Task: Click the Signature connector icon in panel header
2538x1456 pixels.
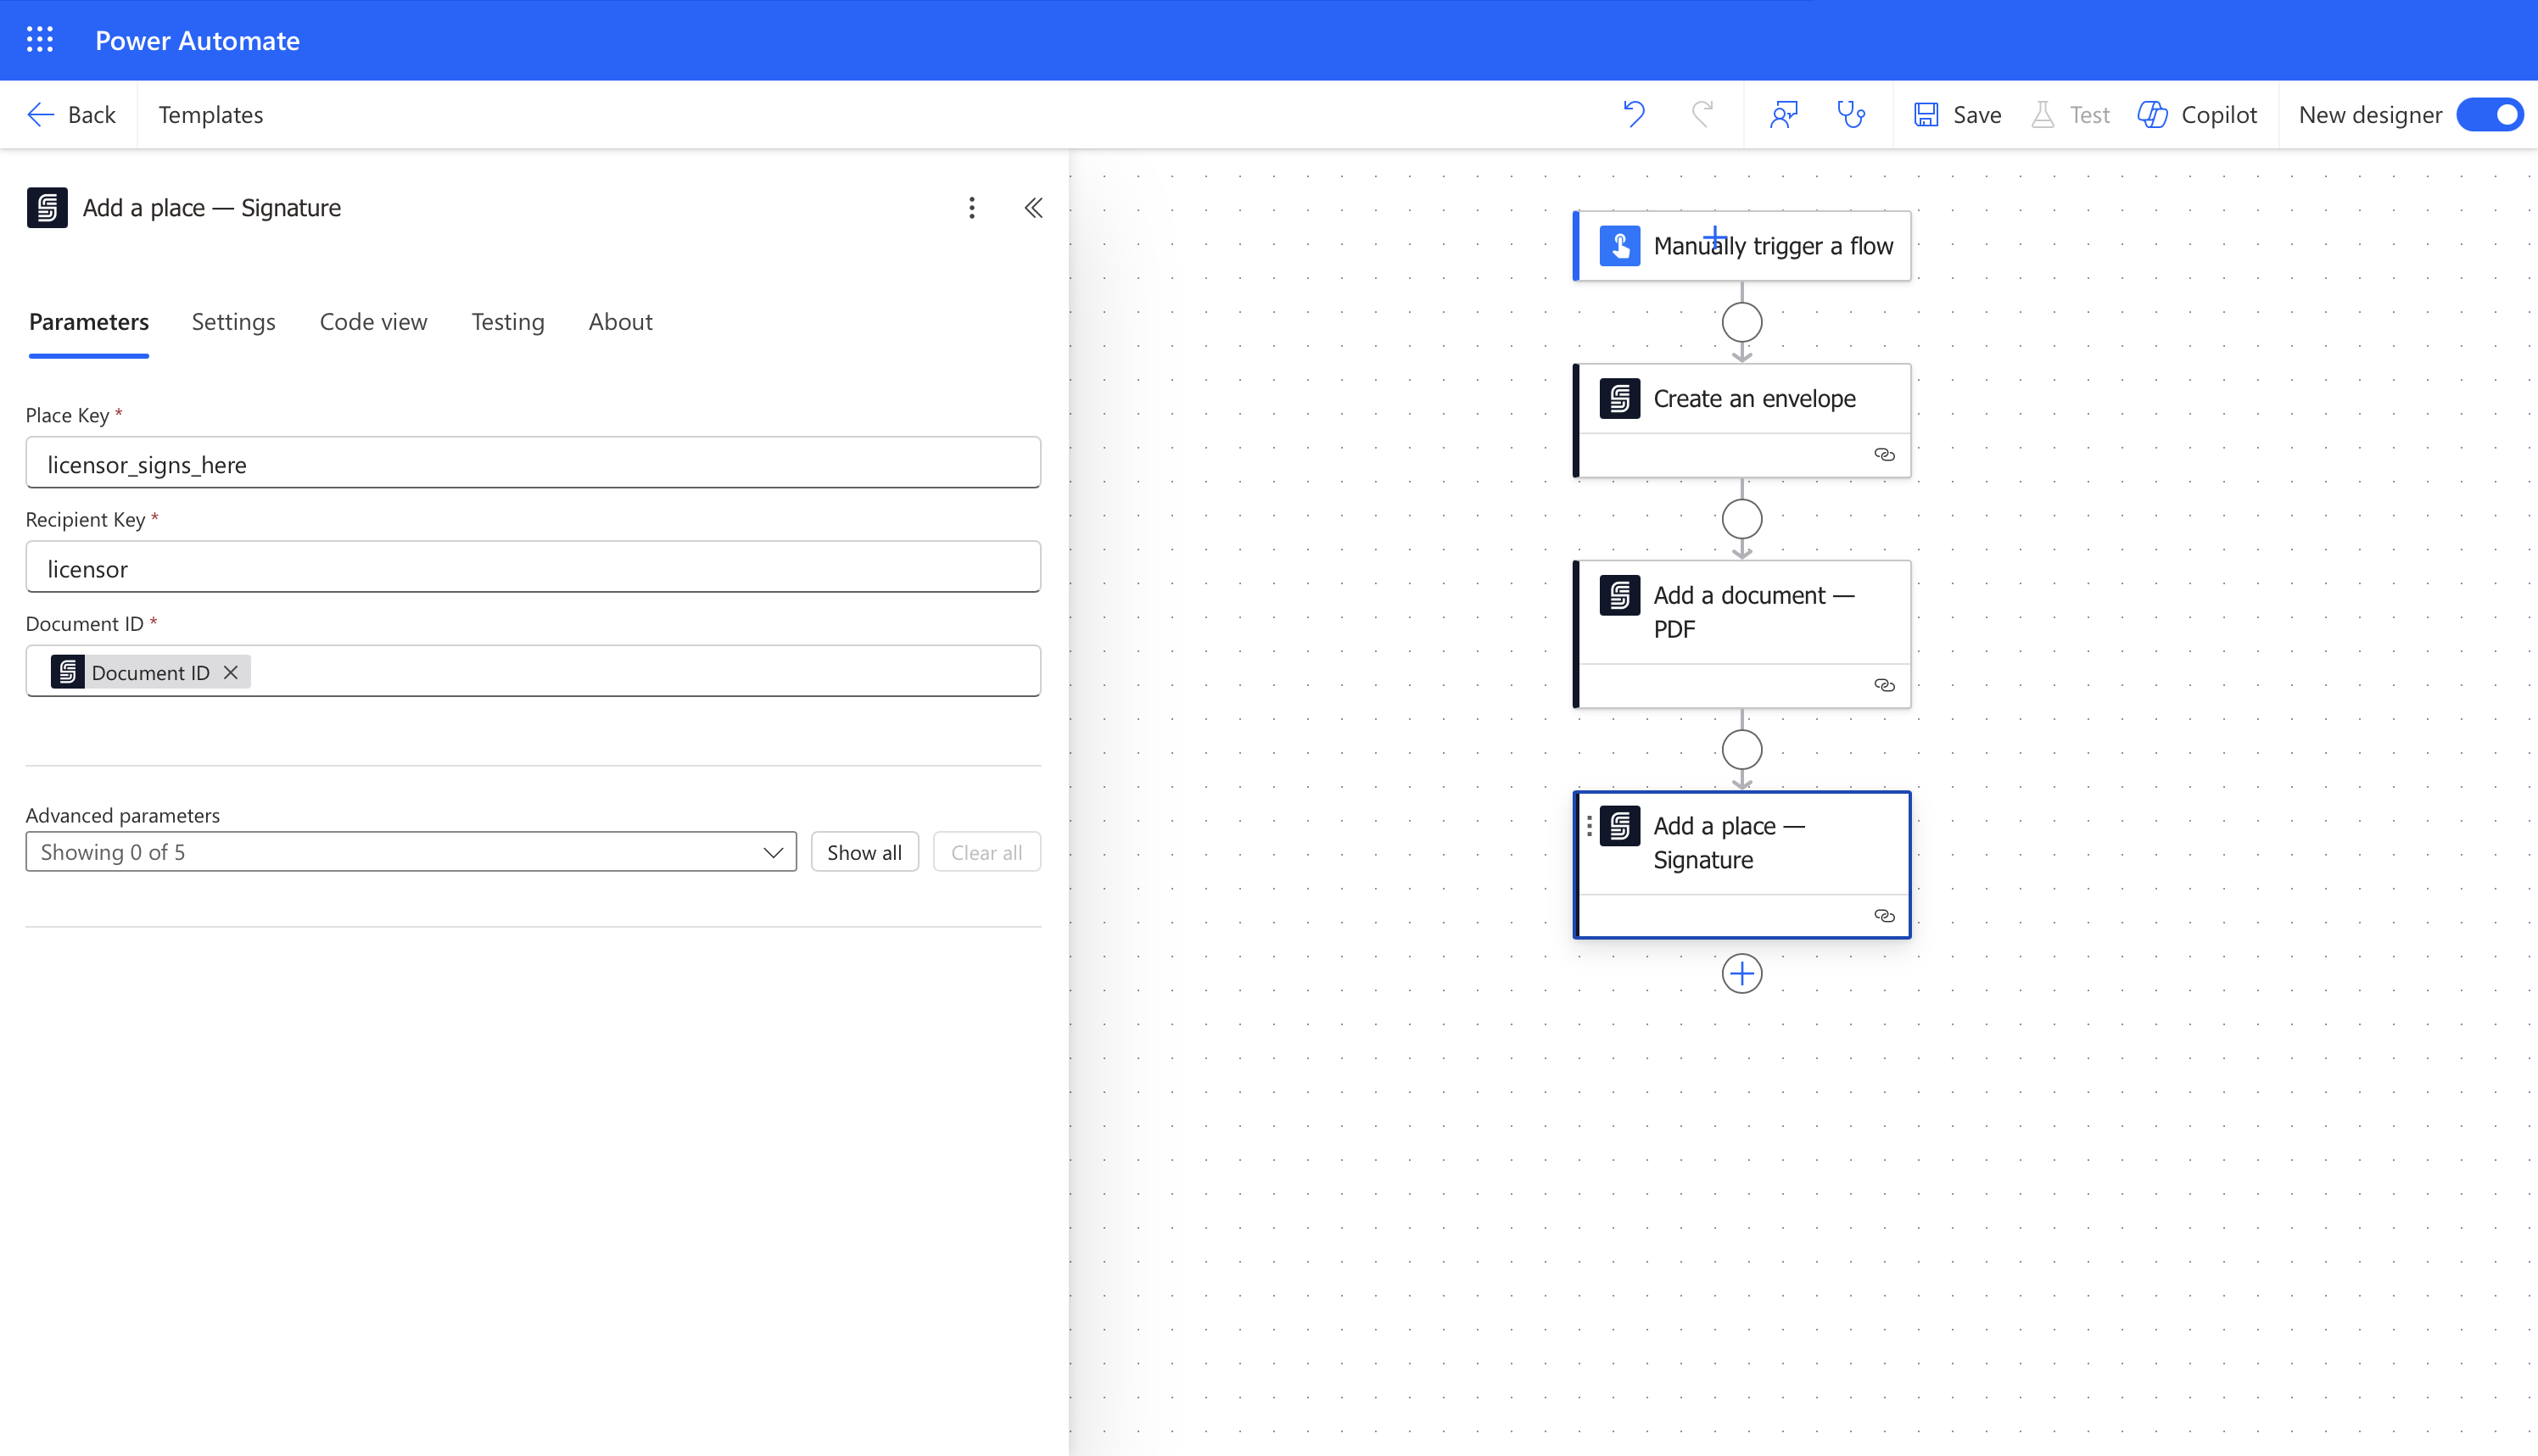Action: (47, 208)
